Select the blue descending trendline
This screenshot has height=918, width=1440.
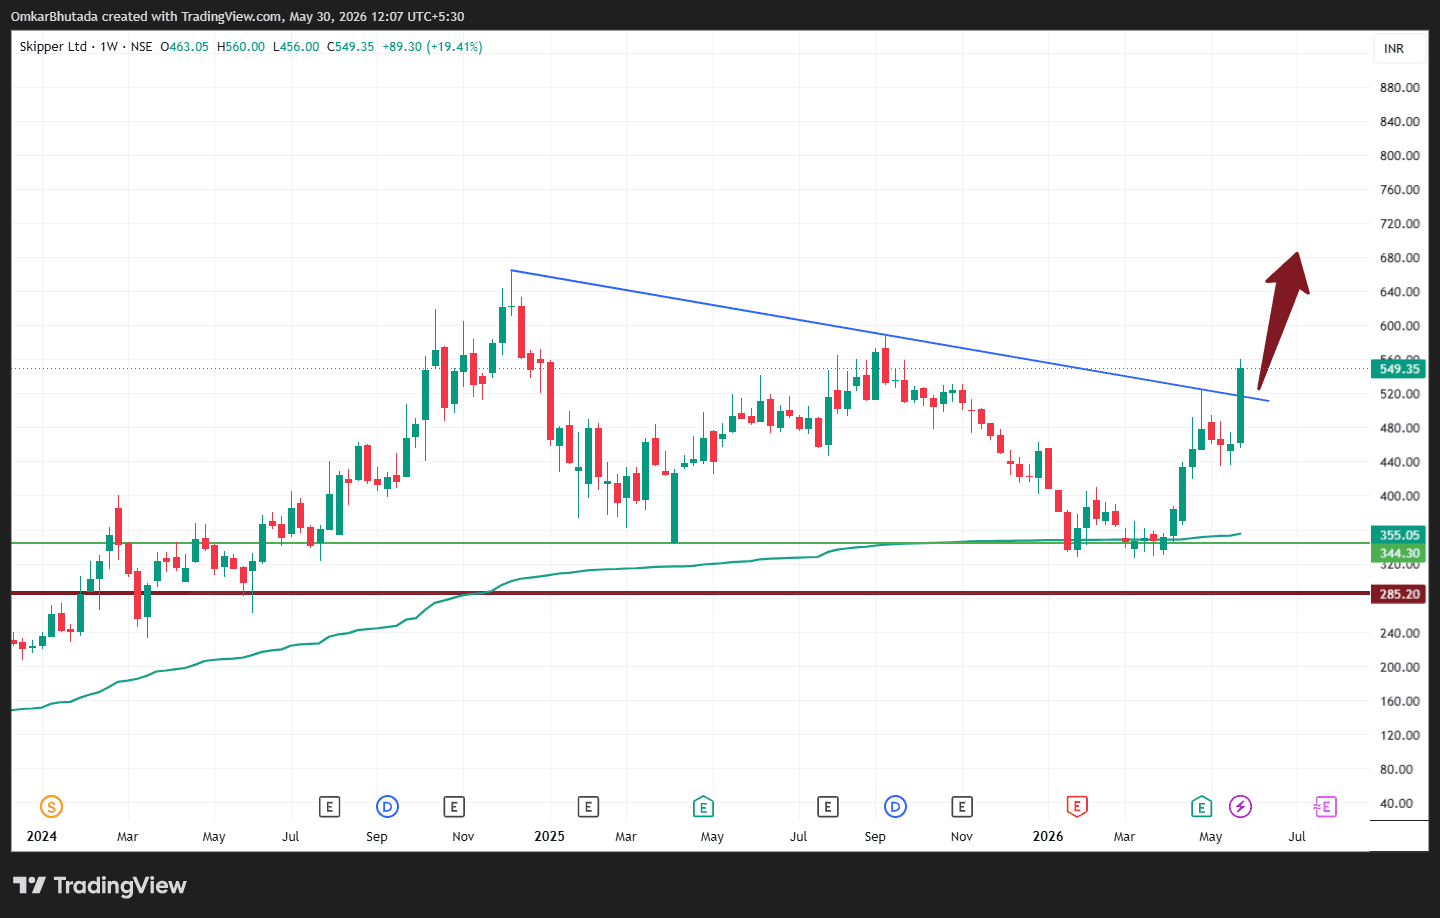(x=890, y=336)
